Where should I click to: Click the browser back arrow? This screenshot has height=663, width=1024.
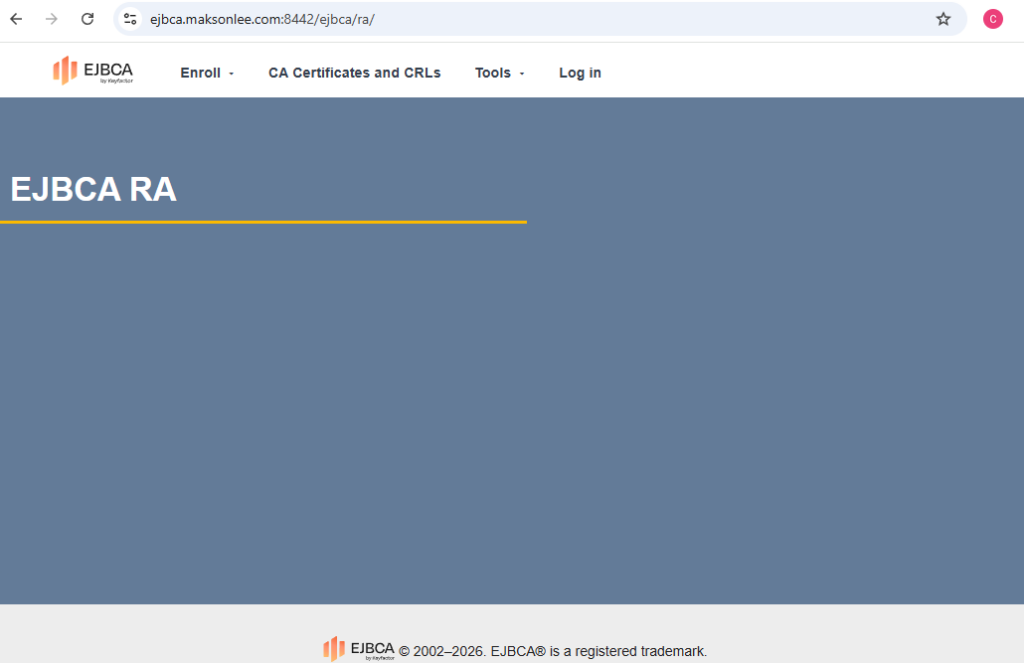coord(16,19)
